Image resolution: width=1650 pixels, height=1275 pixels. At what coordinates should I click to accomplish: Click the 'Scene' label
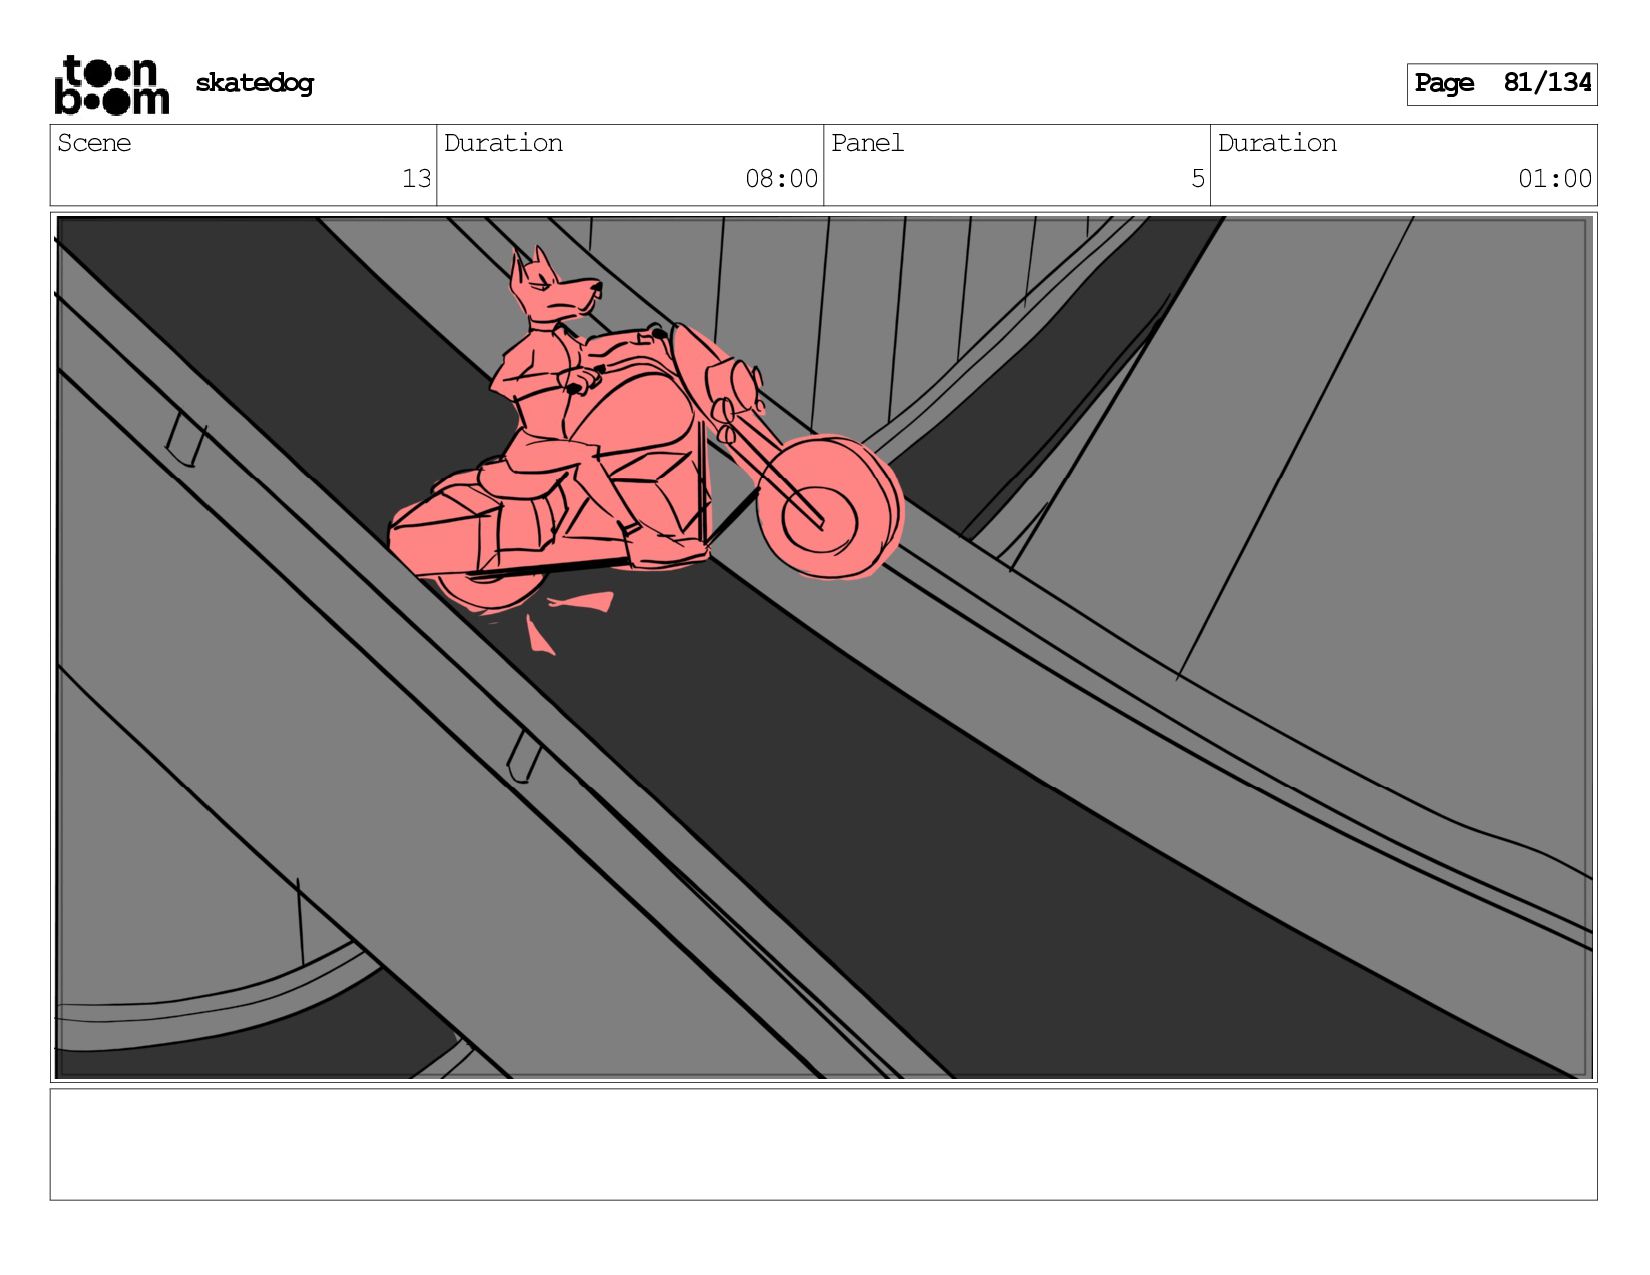(94, 143)
